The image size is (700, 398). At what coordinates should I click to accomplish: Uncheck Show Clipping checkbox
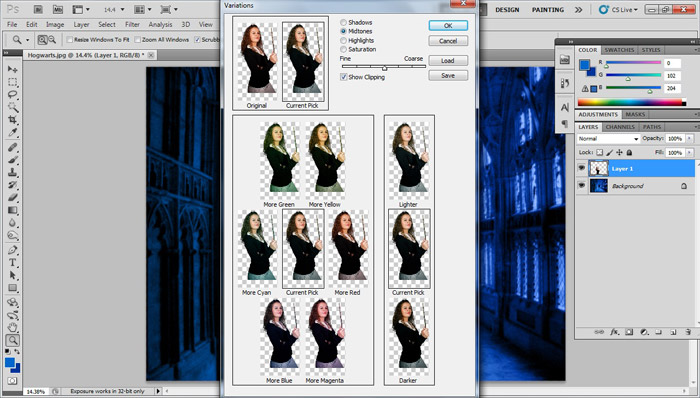343,77
